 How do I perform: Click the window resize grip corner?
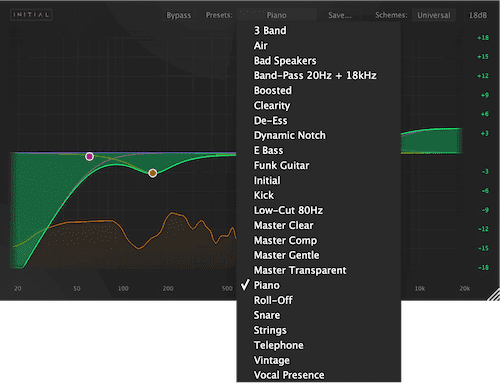click(x=493, y=295)
